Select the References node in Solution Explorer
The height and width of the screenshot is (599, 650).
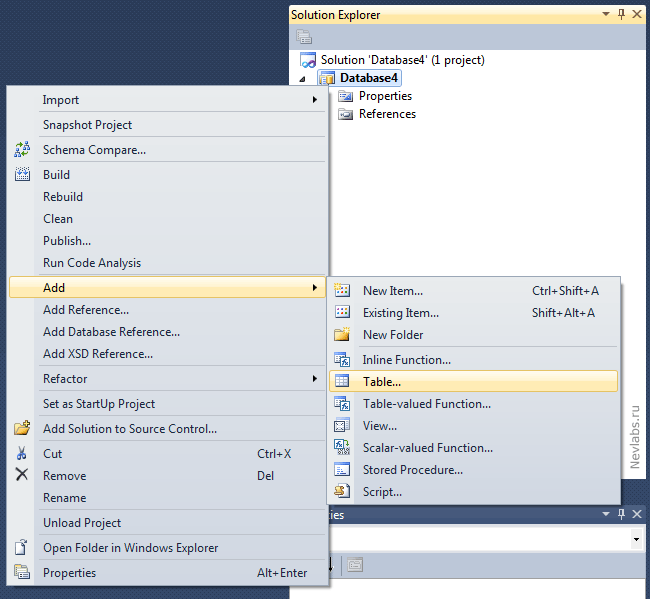(x=386, y=114)
